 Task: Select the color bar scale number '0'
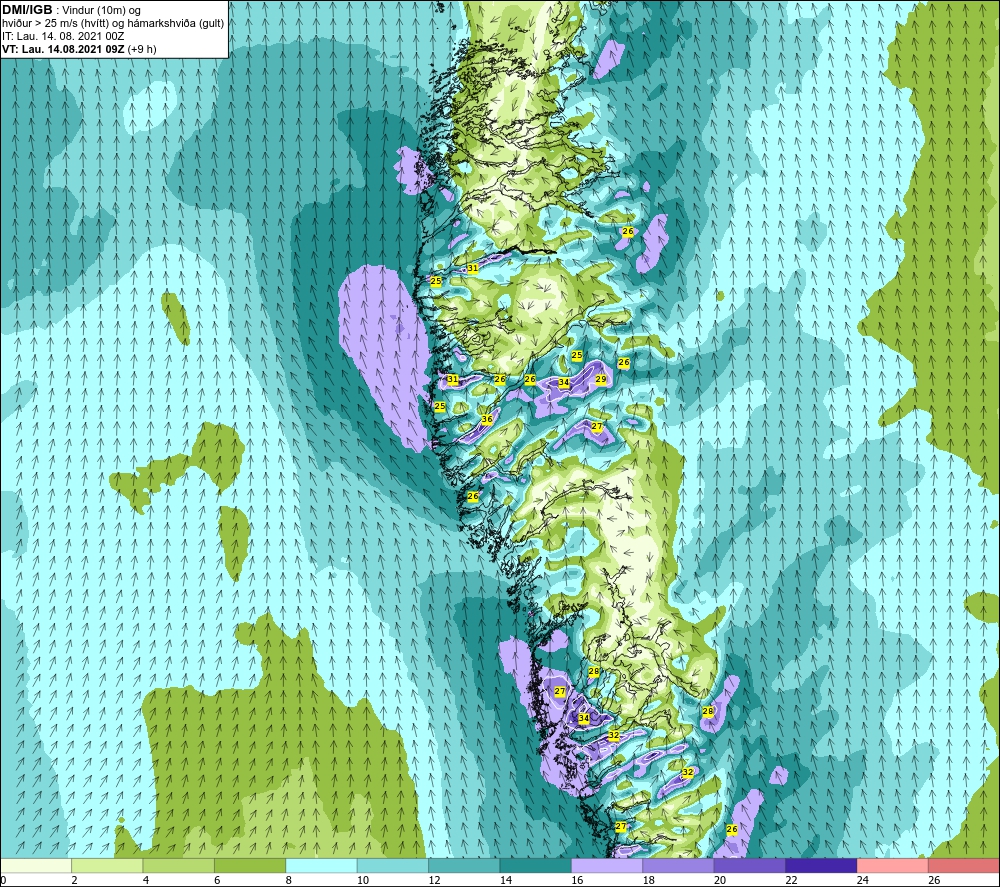[3, 880]
